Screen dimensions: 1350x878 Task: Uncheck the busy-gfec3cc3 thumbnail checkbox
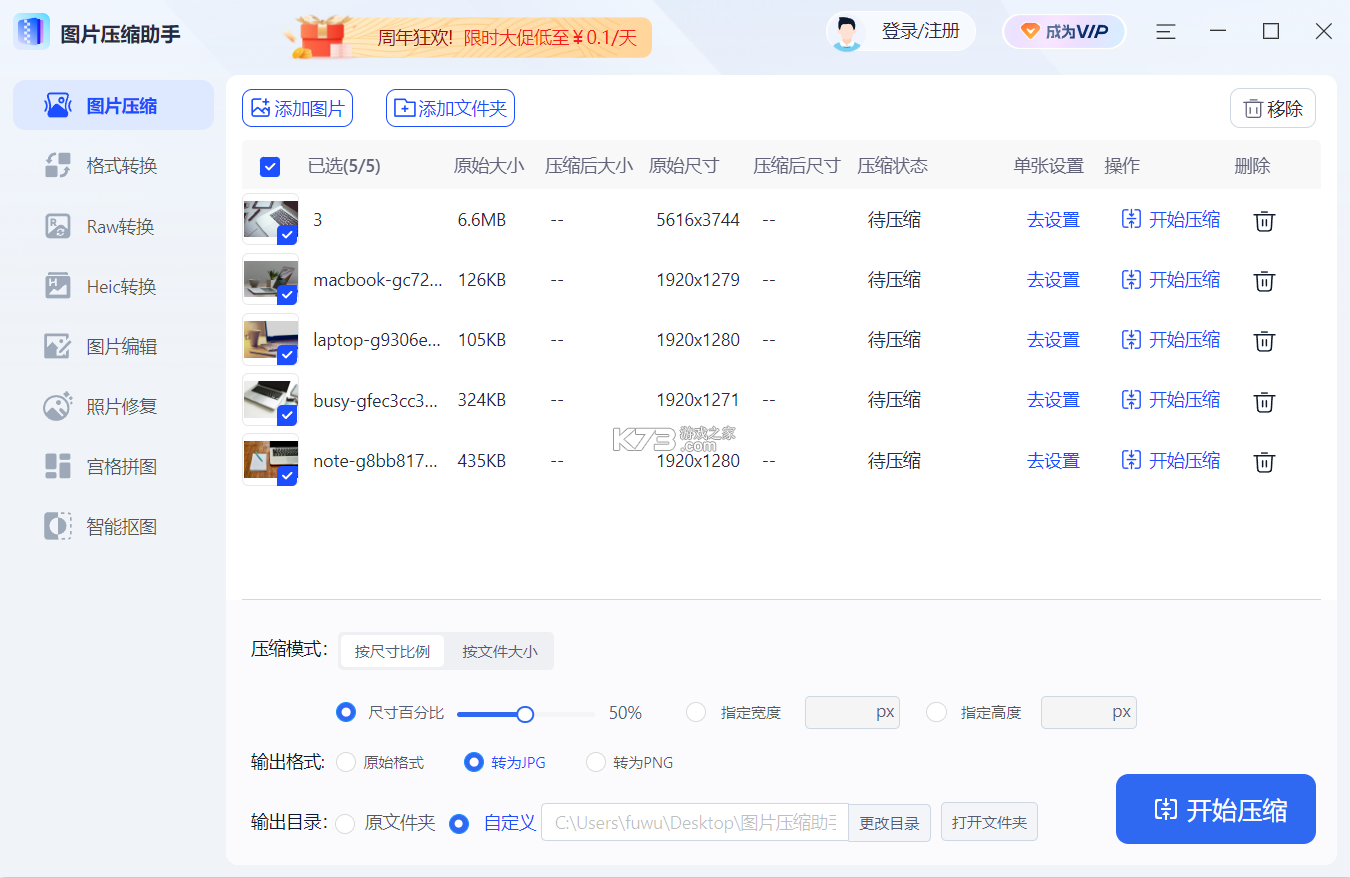(x=287, y=415)
